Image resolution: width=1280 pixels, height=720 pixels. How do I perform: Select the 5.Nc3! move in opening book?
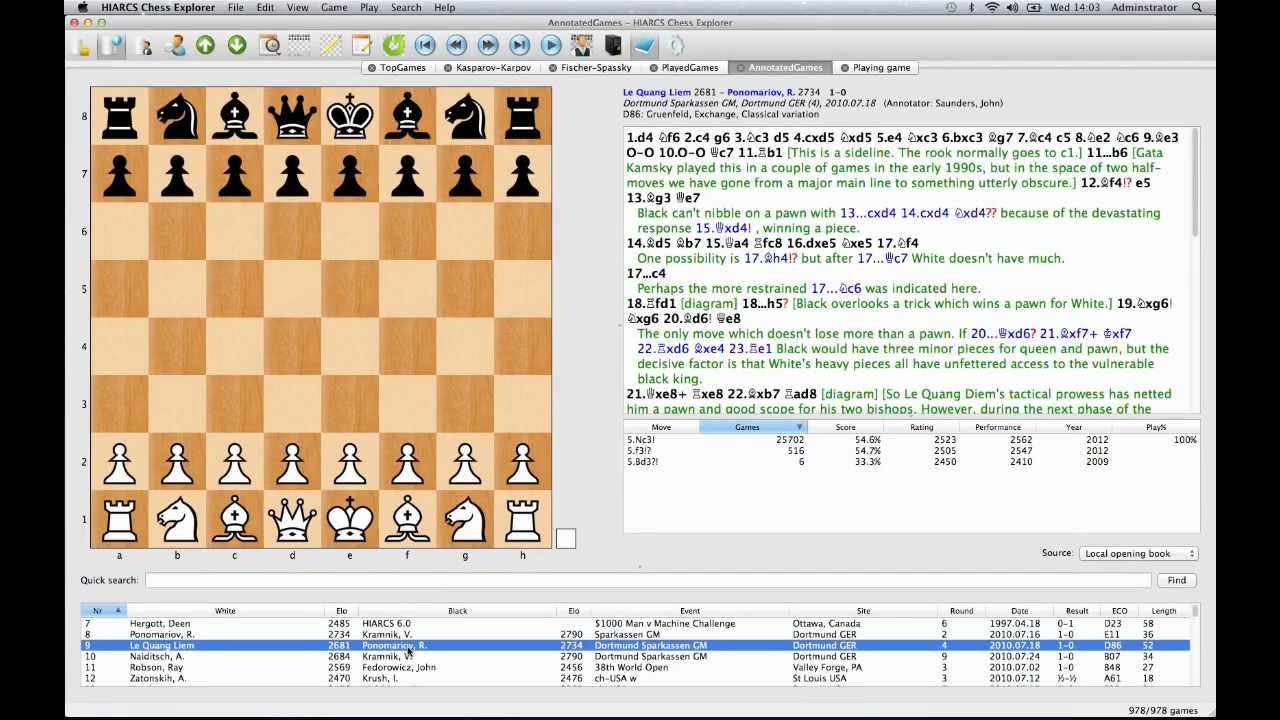911,440
